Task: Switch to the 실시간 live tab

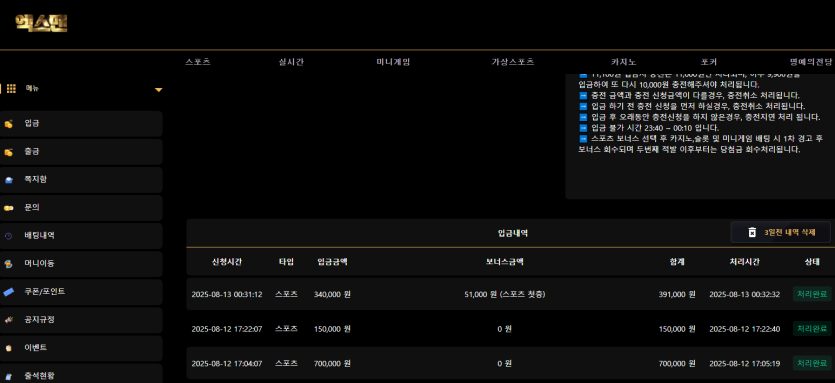Action: [291, 62]
